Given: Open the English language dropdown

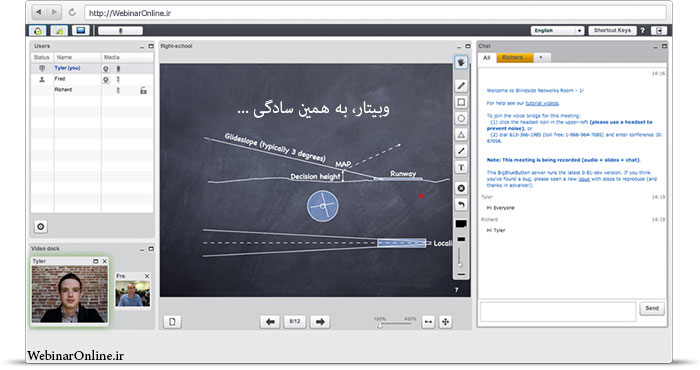Looking at the screenshot, I should coord(557,30).
